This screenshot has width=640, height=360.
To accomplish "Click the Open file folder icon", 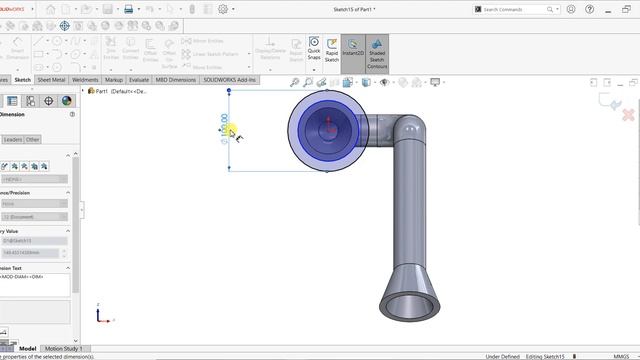I will pos(86,9).
